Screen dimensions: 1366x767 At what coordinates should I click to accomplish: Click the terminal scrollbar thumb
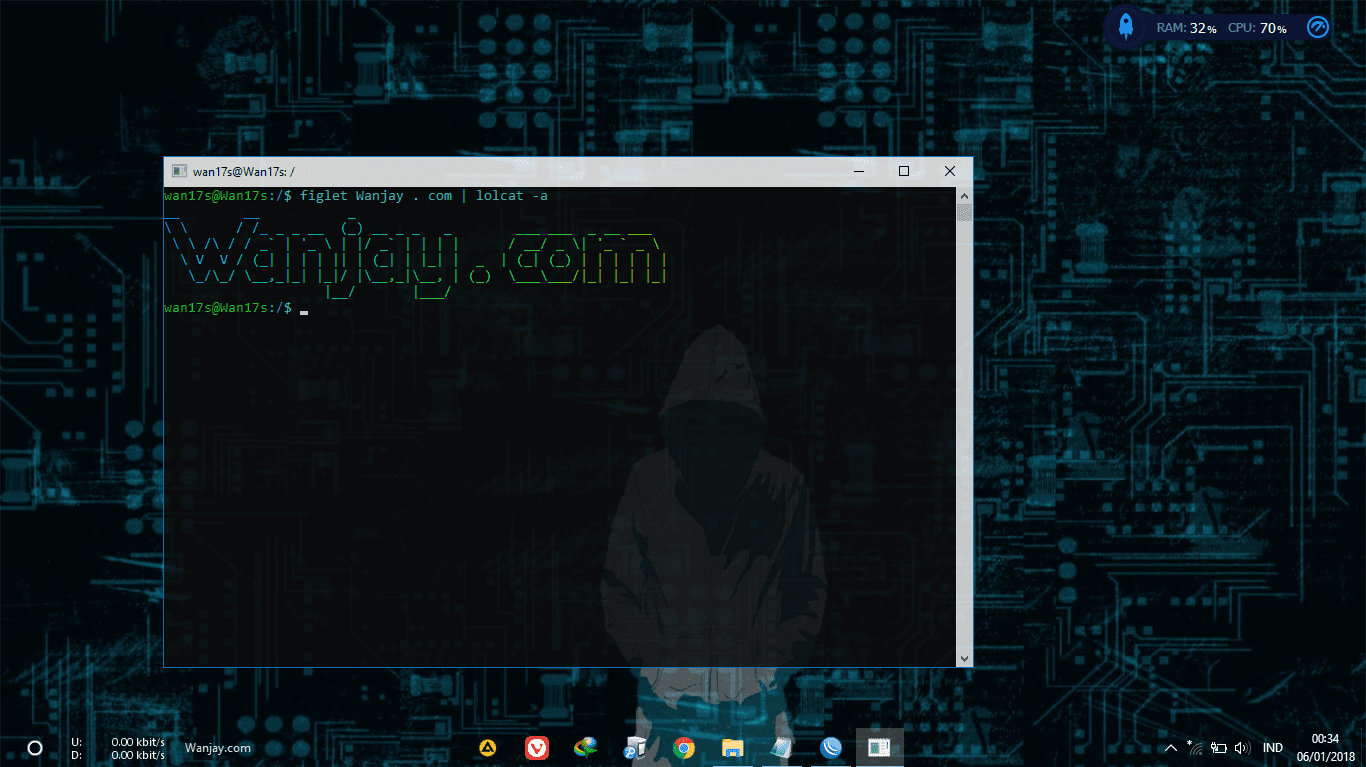(964, 213)
